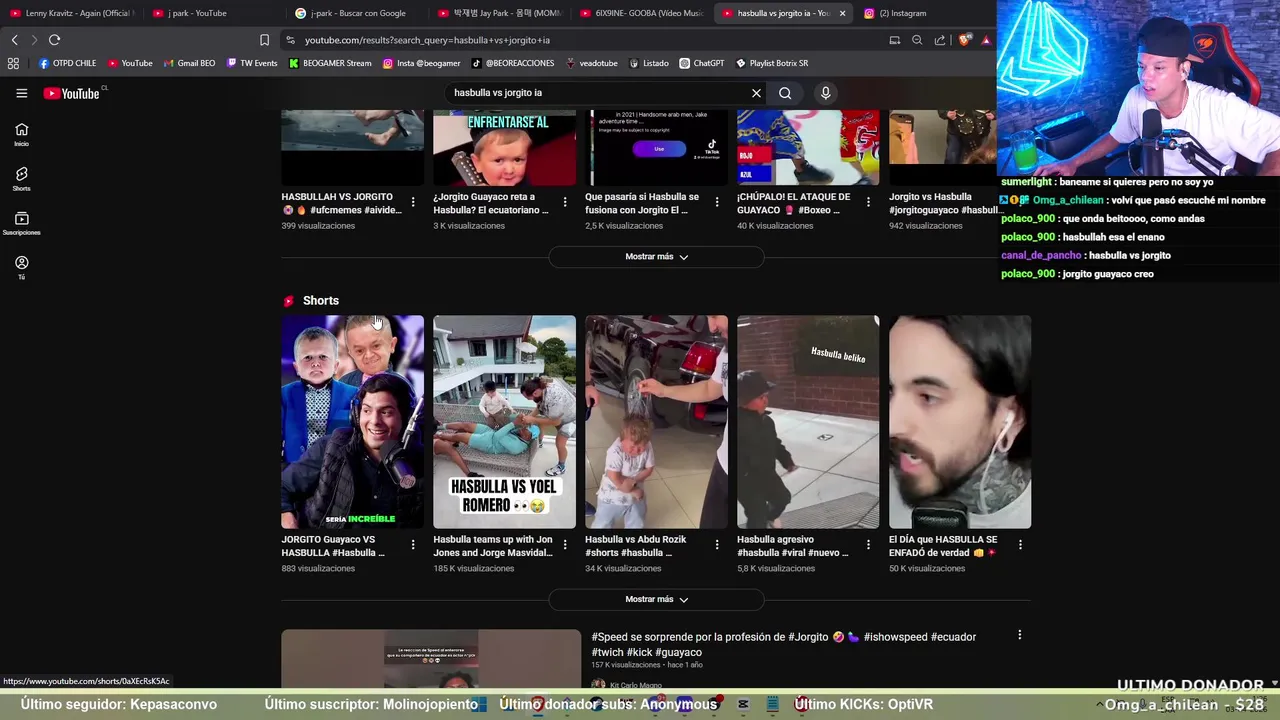This screenshot has height=720, width=1280.
Task: Play the Hasbulla vs Abdu Rozik short thumbnail
Action: [x=656, y=422]
